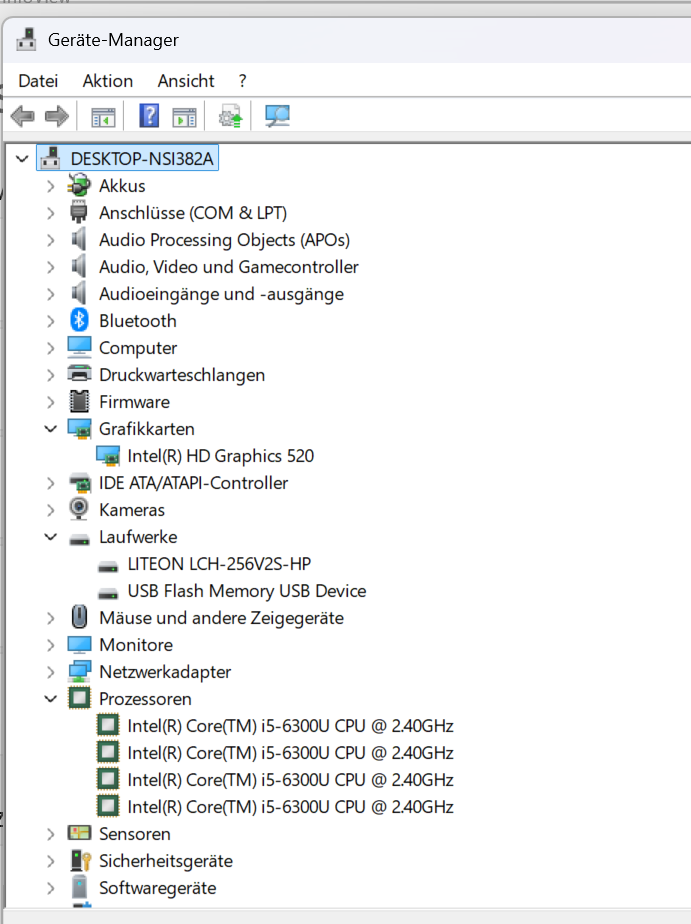Open the Datei menu
This screenshot has height=924, width=691.
click(38, 81)
